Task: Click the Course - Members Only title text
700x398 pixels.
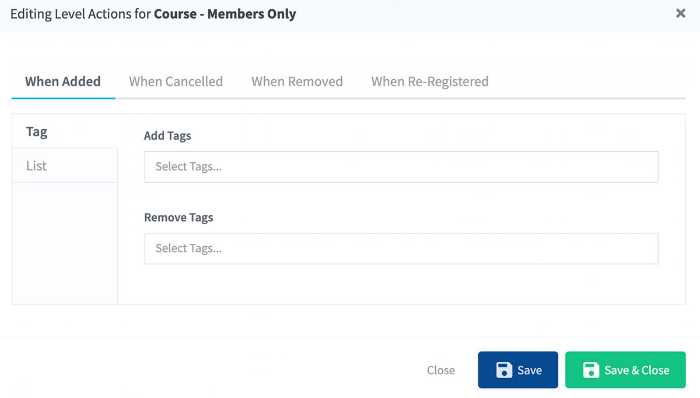Action: click(225, 14)
